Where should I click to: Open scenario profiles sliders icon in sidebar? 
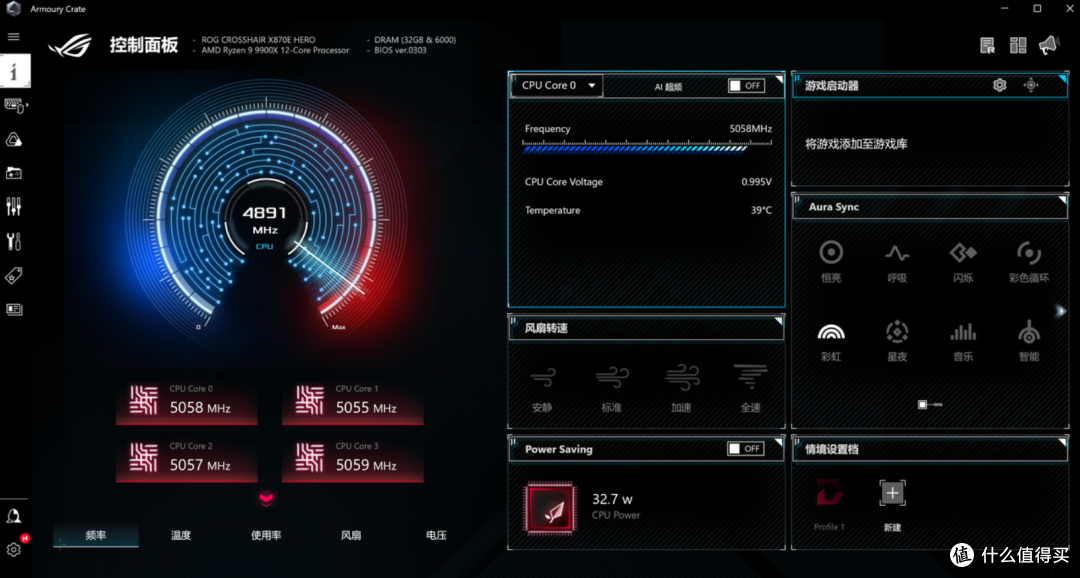point(14,207)
